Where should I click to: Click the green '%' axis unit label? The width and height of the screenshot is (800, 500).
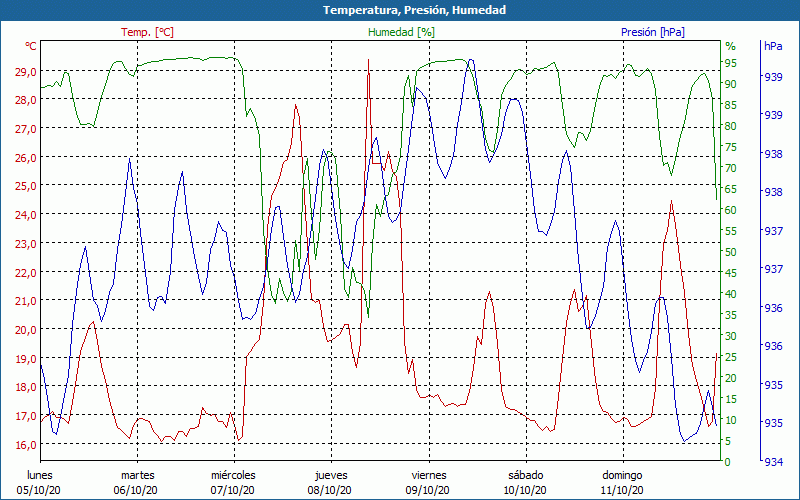731,46
